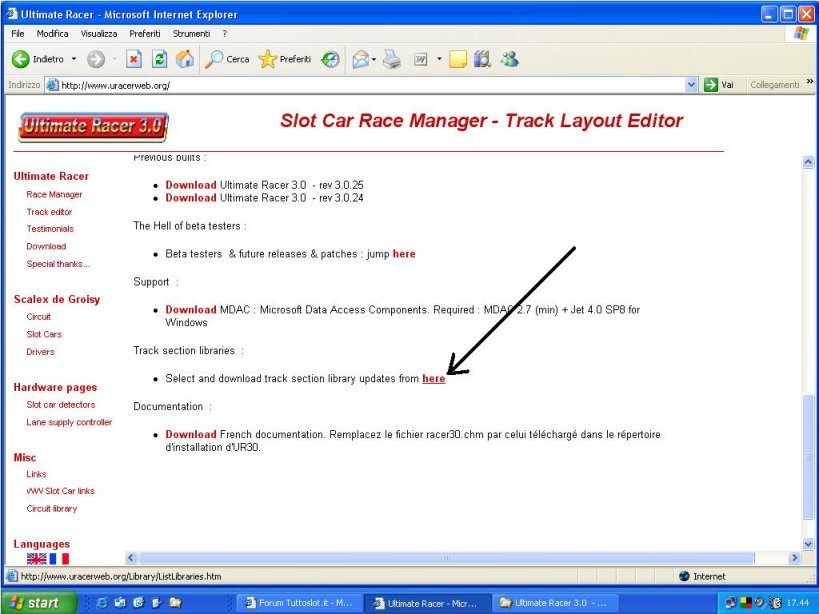Click the second Quick Launch icon
The width and height of the screenshot is (819, 614).
click(x=120, y=603)
